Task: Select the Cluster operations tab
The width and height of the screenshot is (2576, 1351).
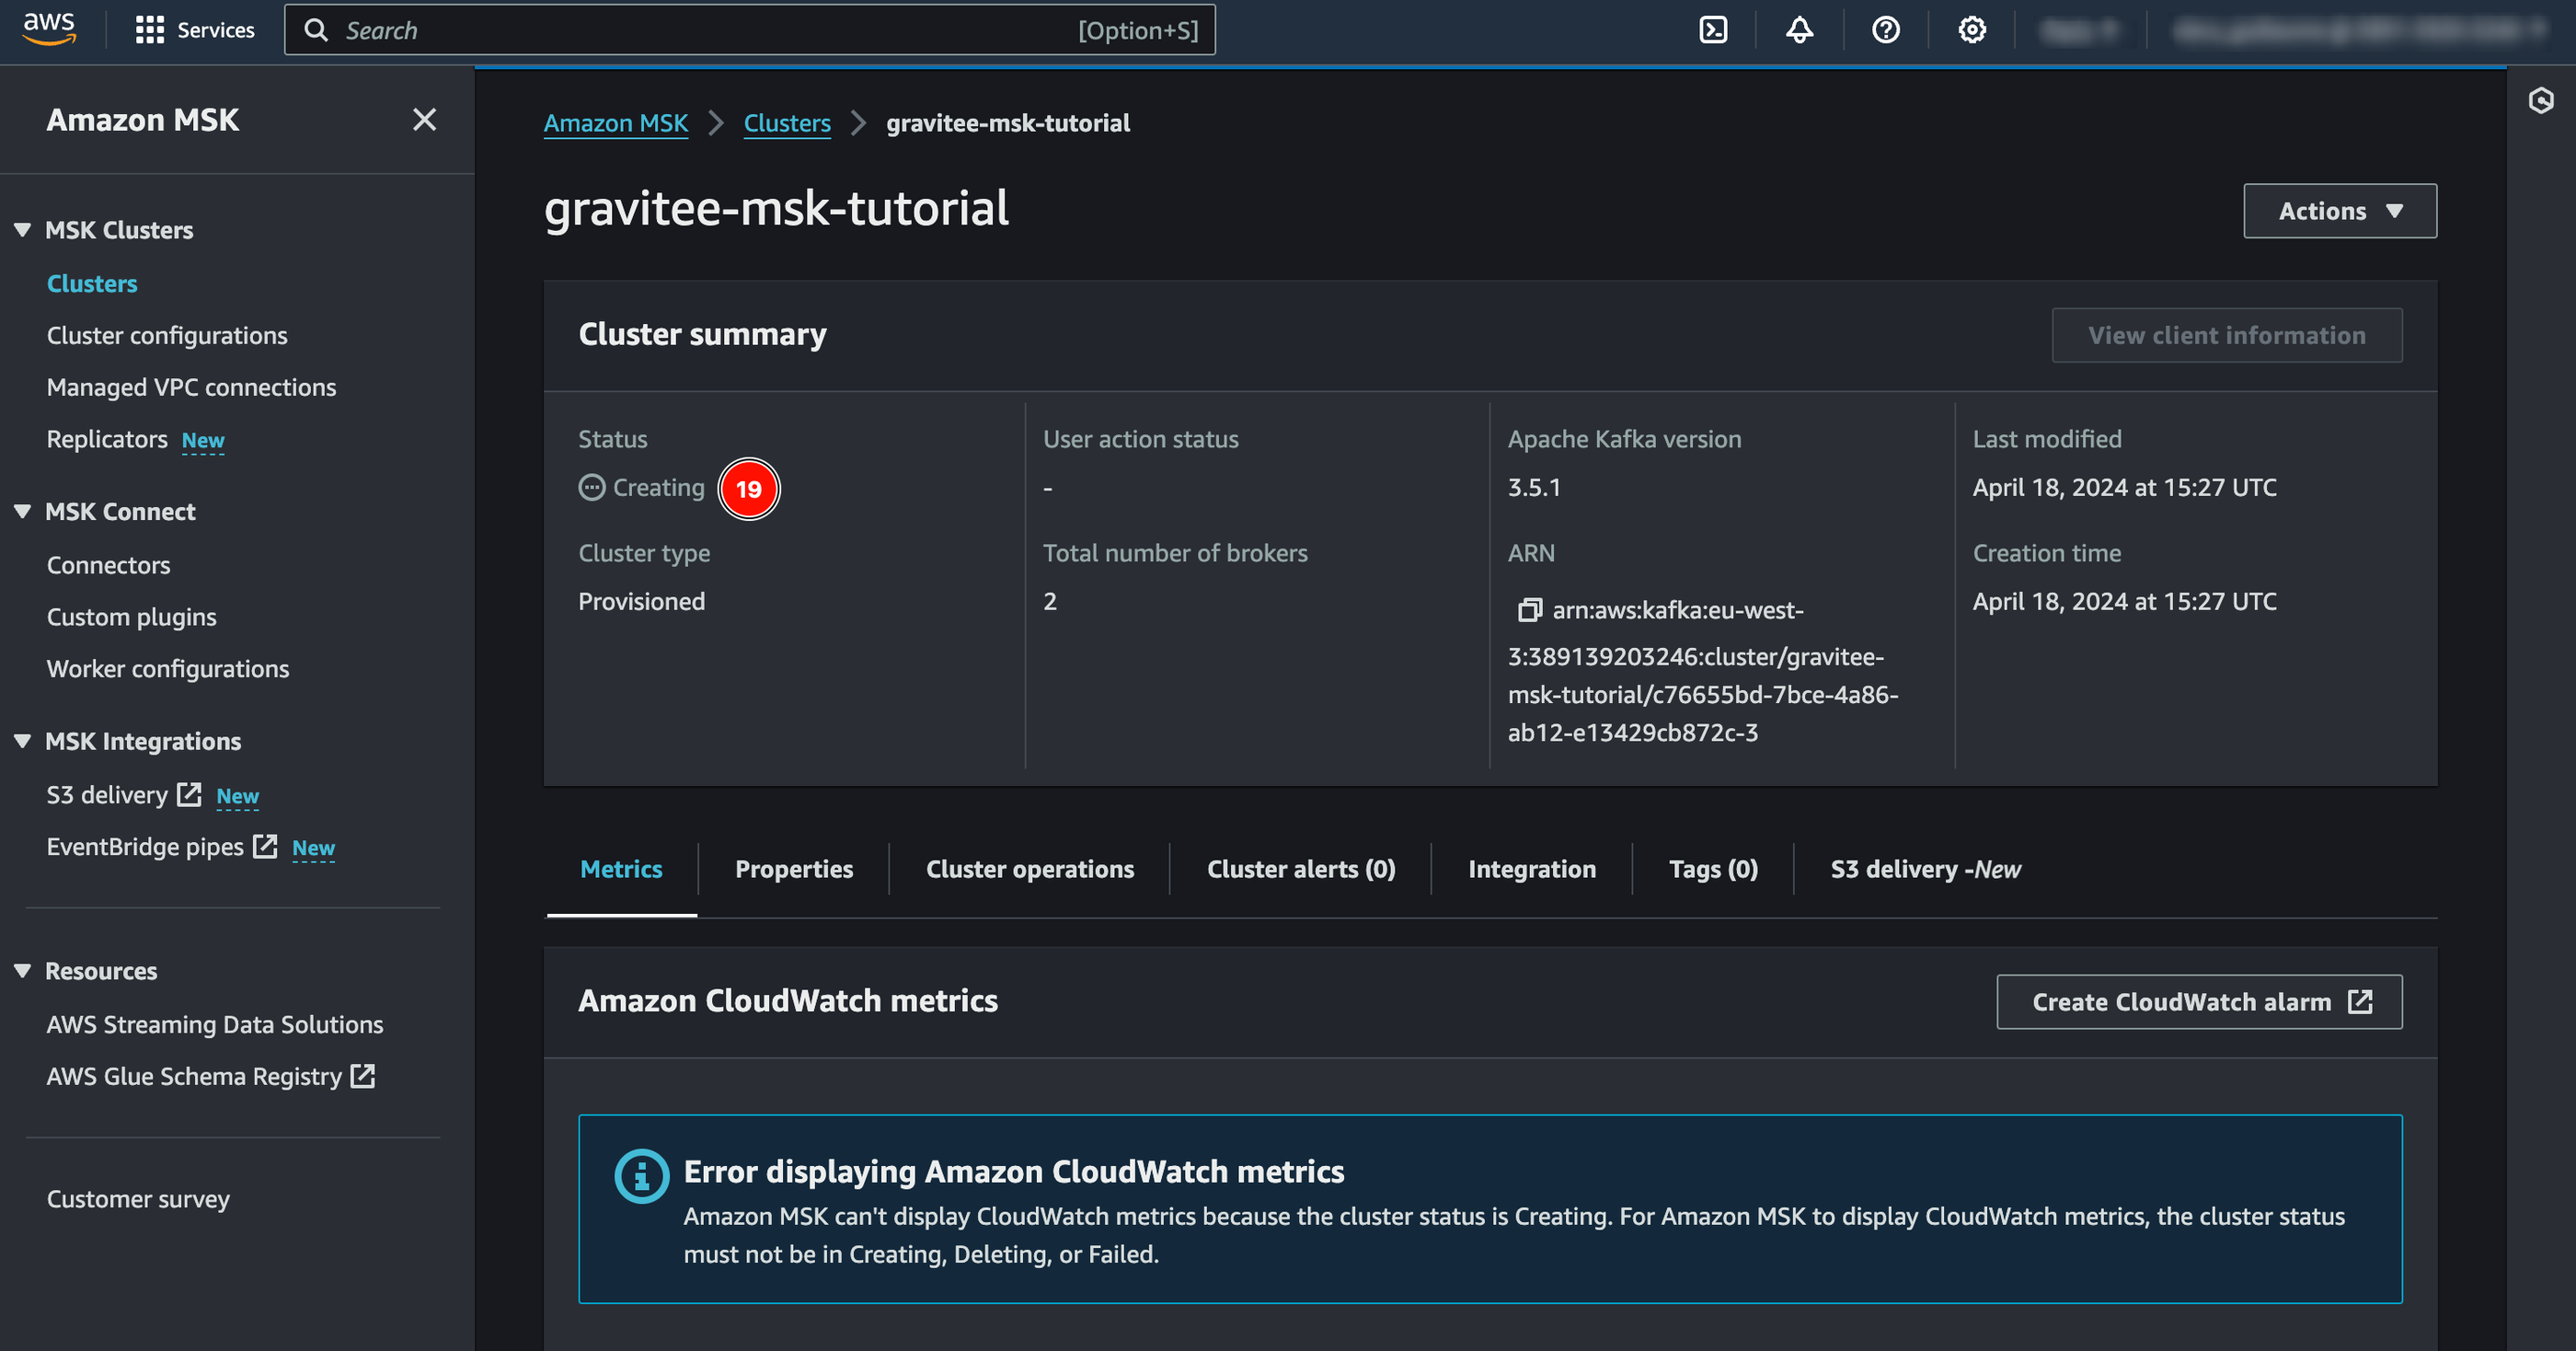Action: pos(1030,867)
